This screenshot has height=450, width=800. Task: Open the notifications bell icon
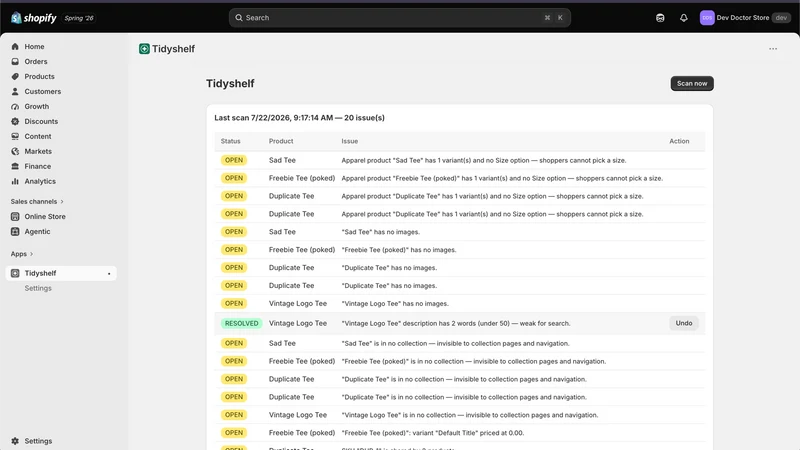coord(684,18)
